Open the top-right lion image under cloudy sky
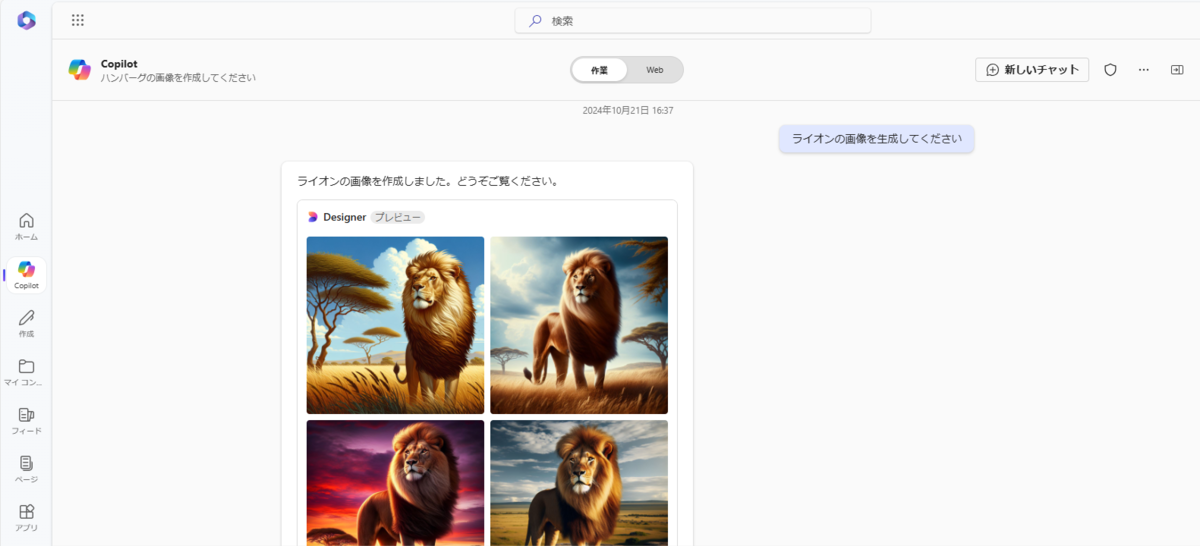 click(579, 325)
